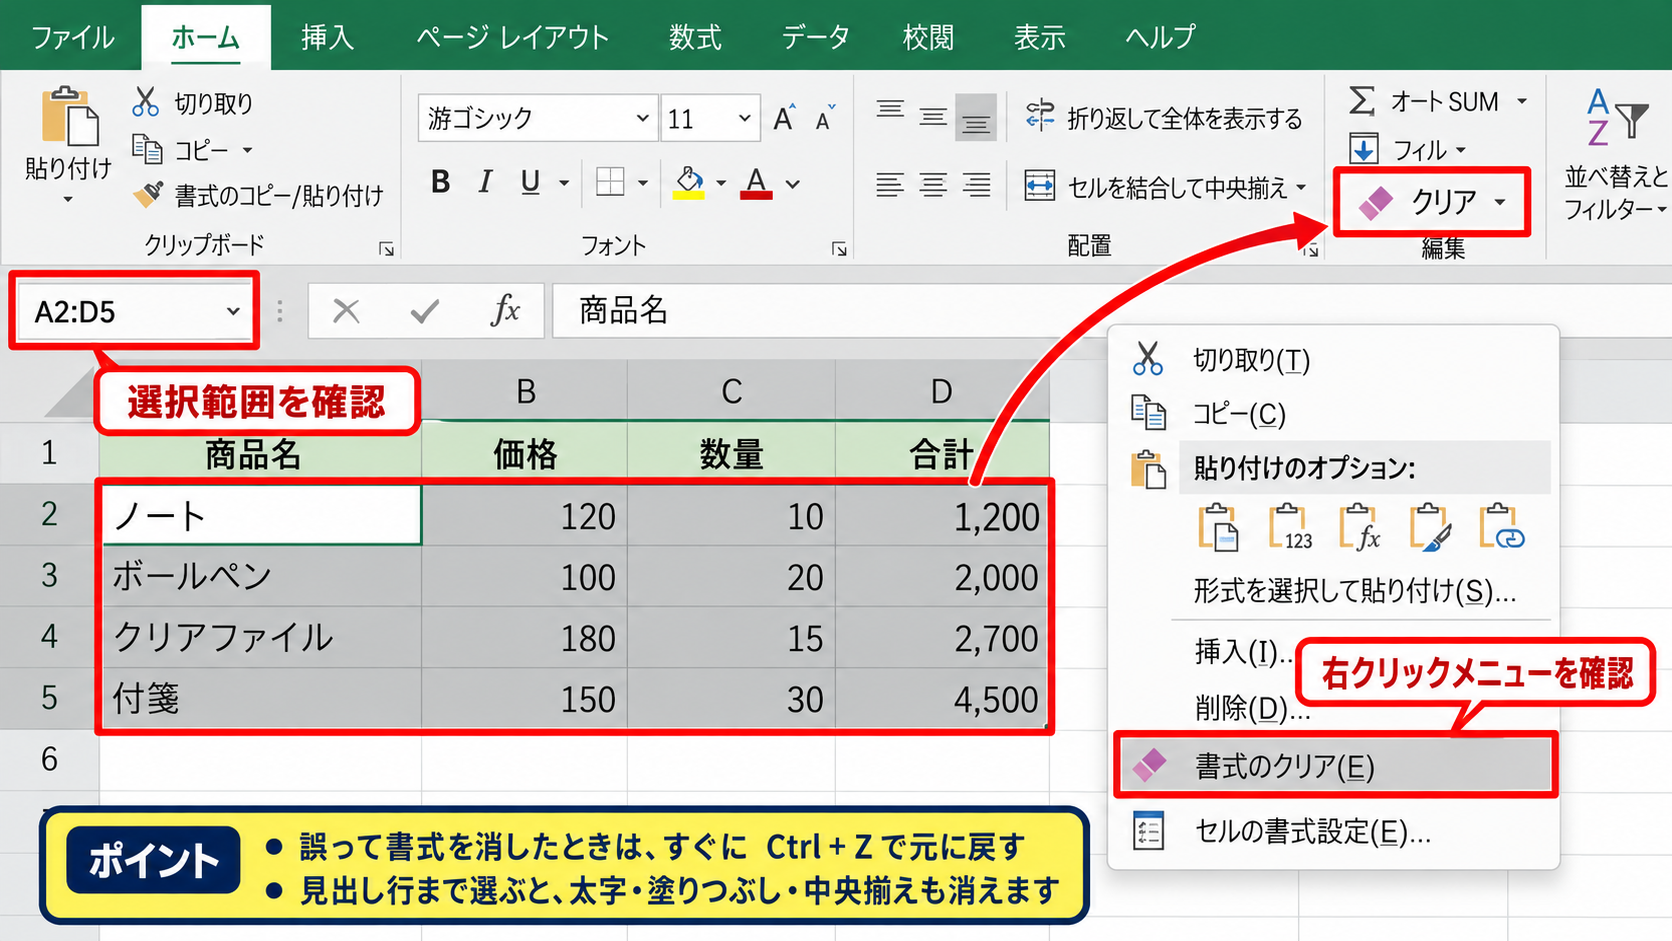
Task: Select horizontal center align button
Action: click(933, 185)
